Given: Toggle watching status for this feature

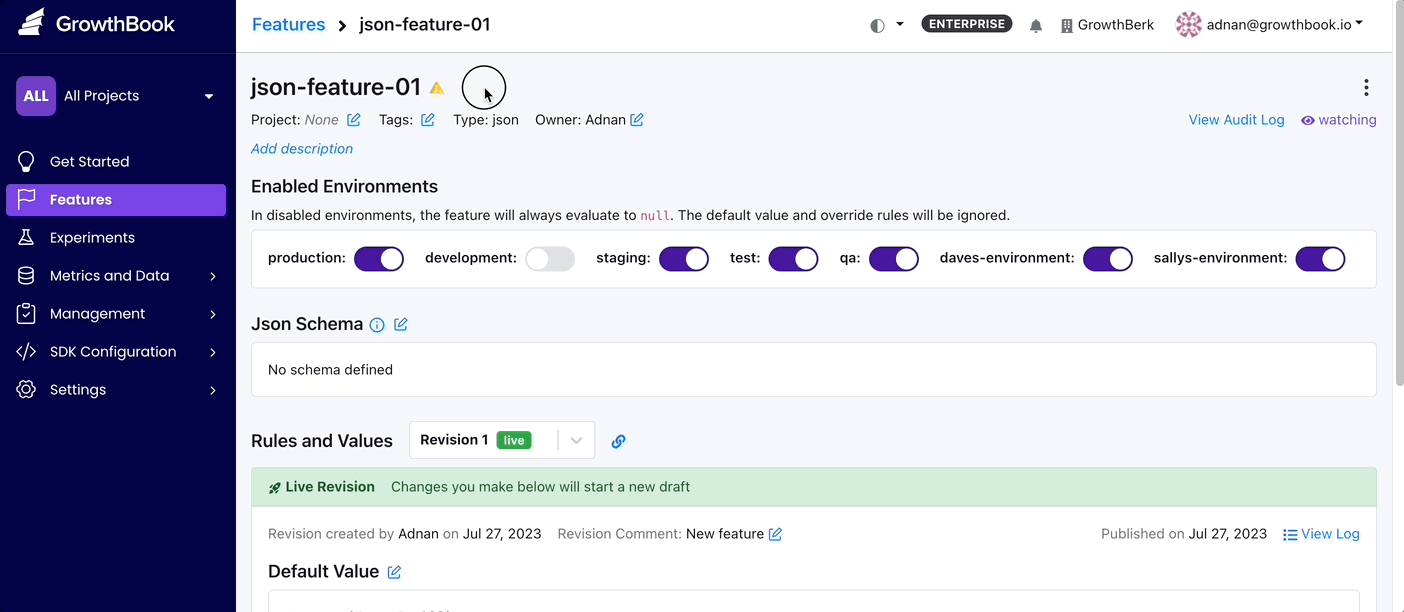Looking at the screenshot, I should tap(1338, 120).
